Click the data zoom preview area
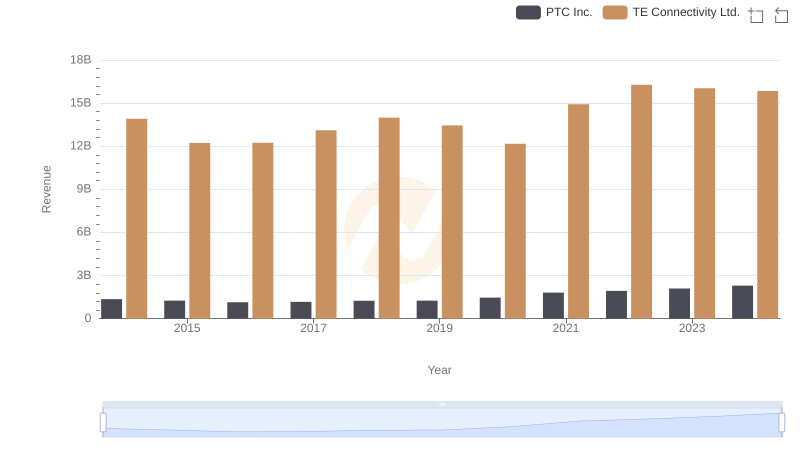The height and width of the screenshot is (461, 800). click(442, 423)
